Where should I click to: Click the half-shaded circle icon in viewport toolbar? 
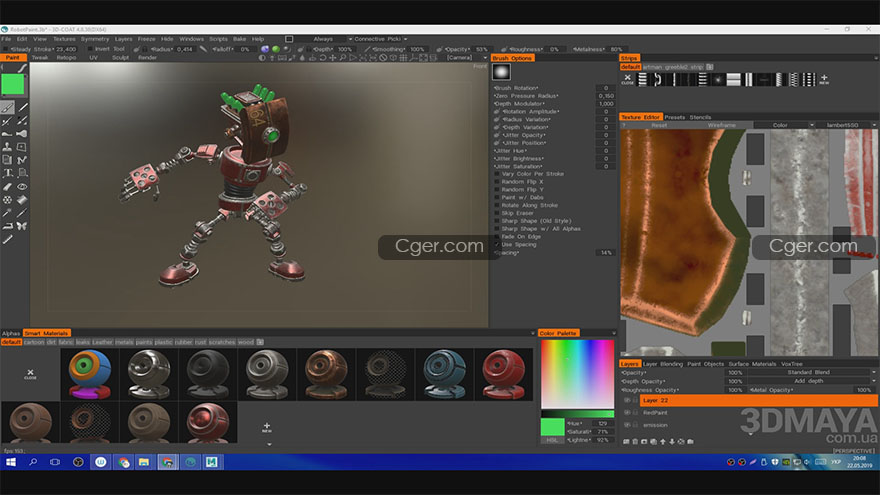(x=262, y=58)
